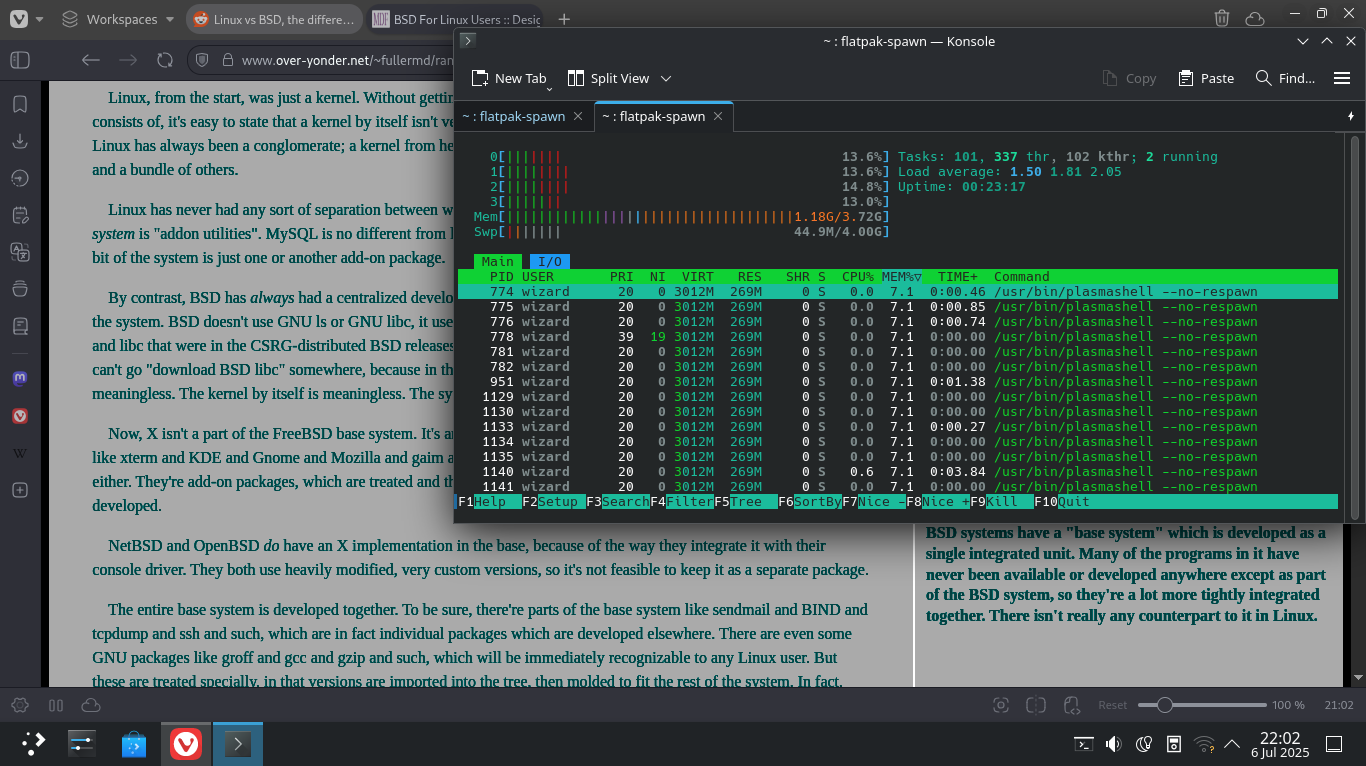
Task: Toggle the Vivaldi side panel button
Action: pos(20,60)
